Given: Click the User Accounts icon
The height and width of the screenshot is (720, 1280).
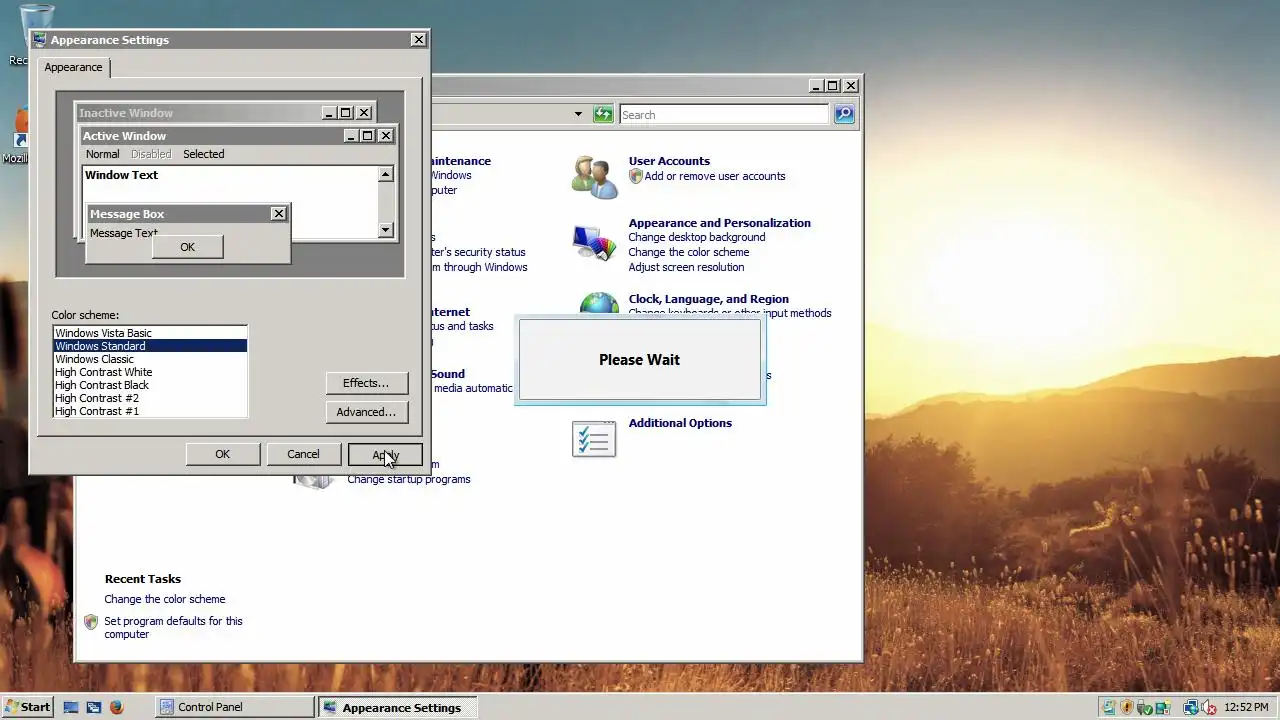Looking at the screenshot, I should pos(594,177).
